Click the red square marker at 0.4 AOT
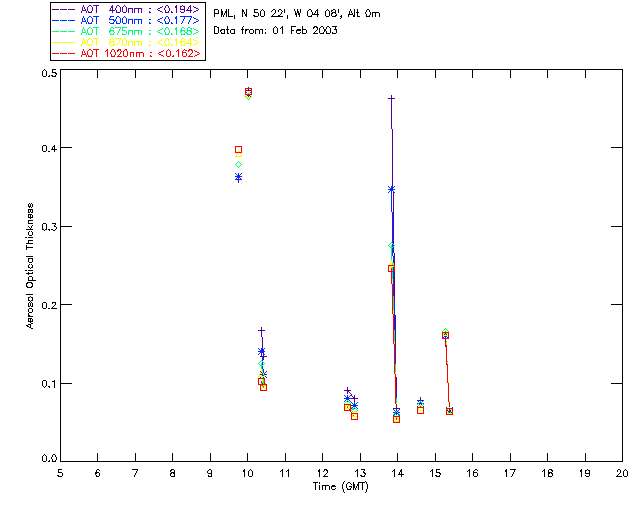 pos(238,150)
